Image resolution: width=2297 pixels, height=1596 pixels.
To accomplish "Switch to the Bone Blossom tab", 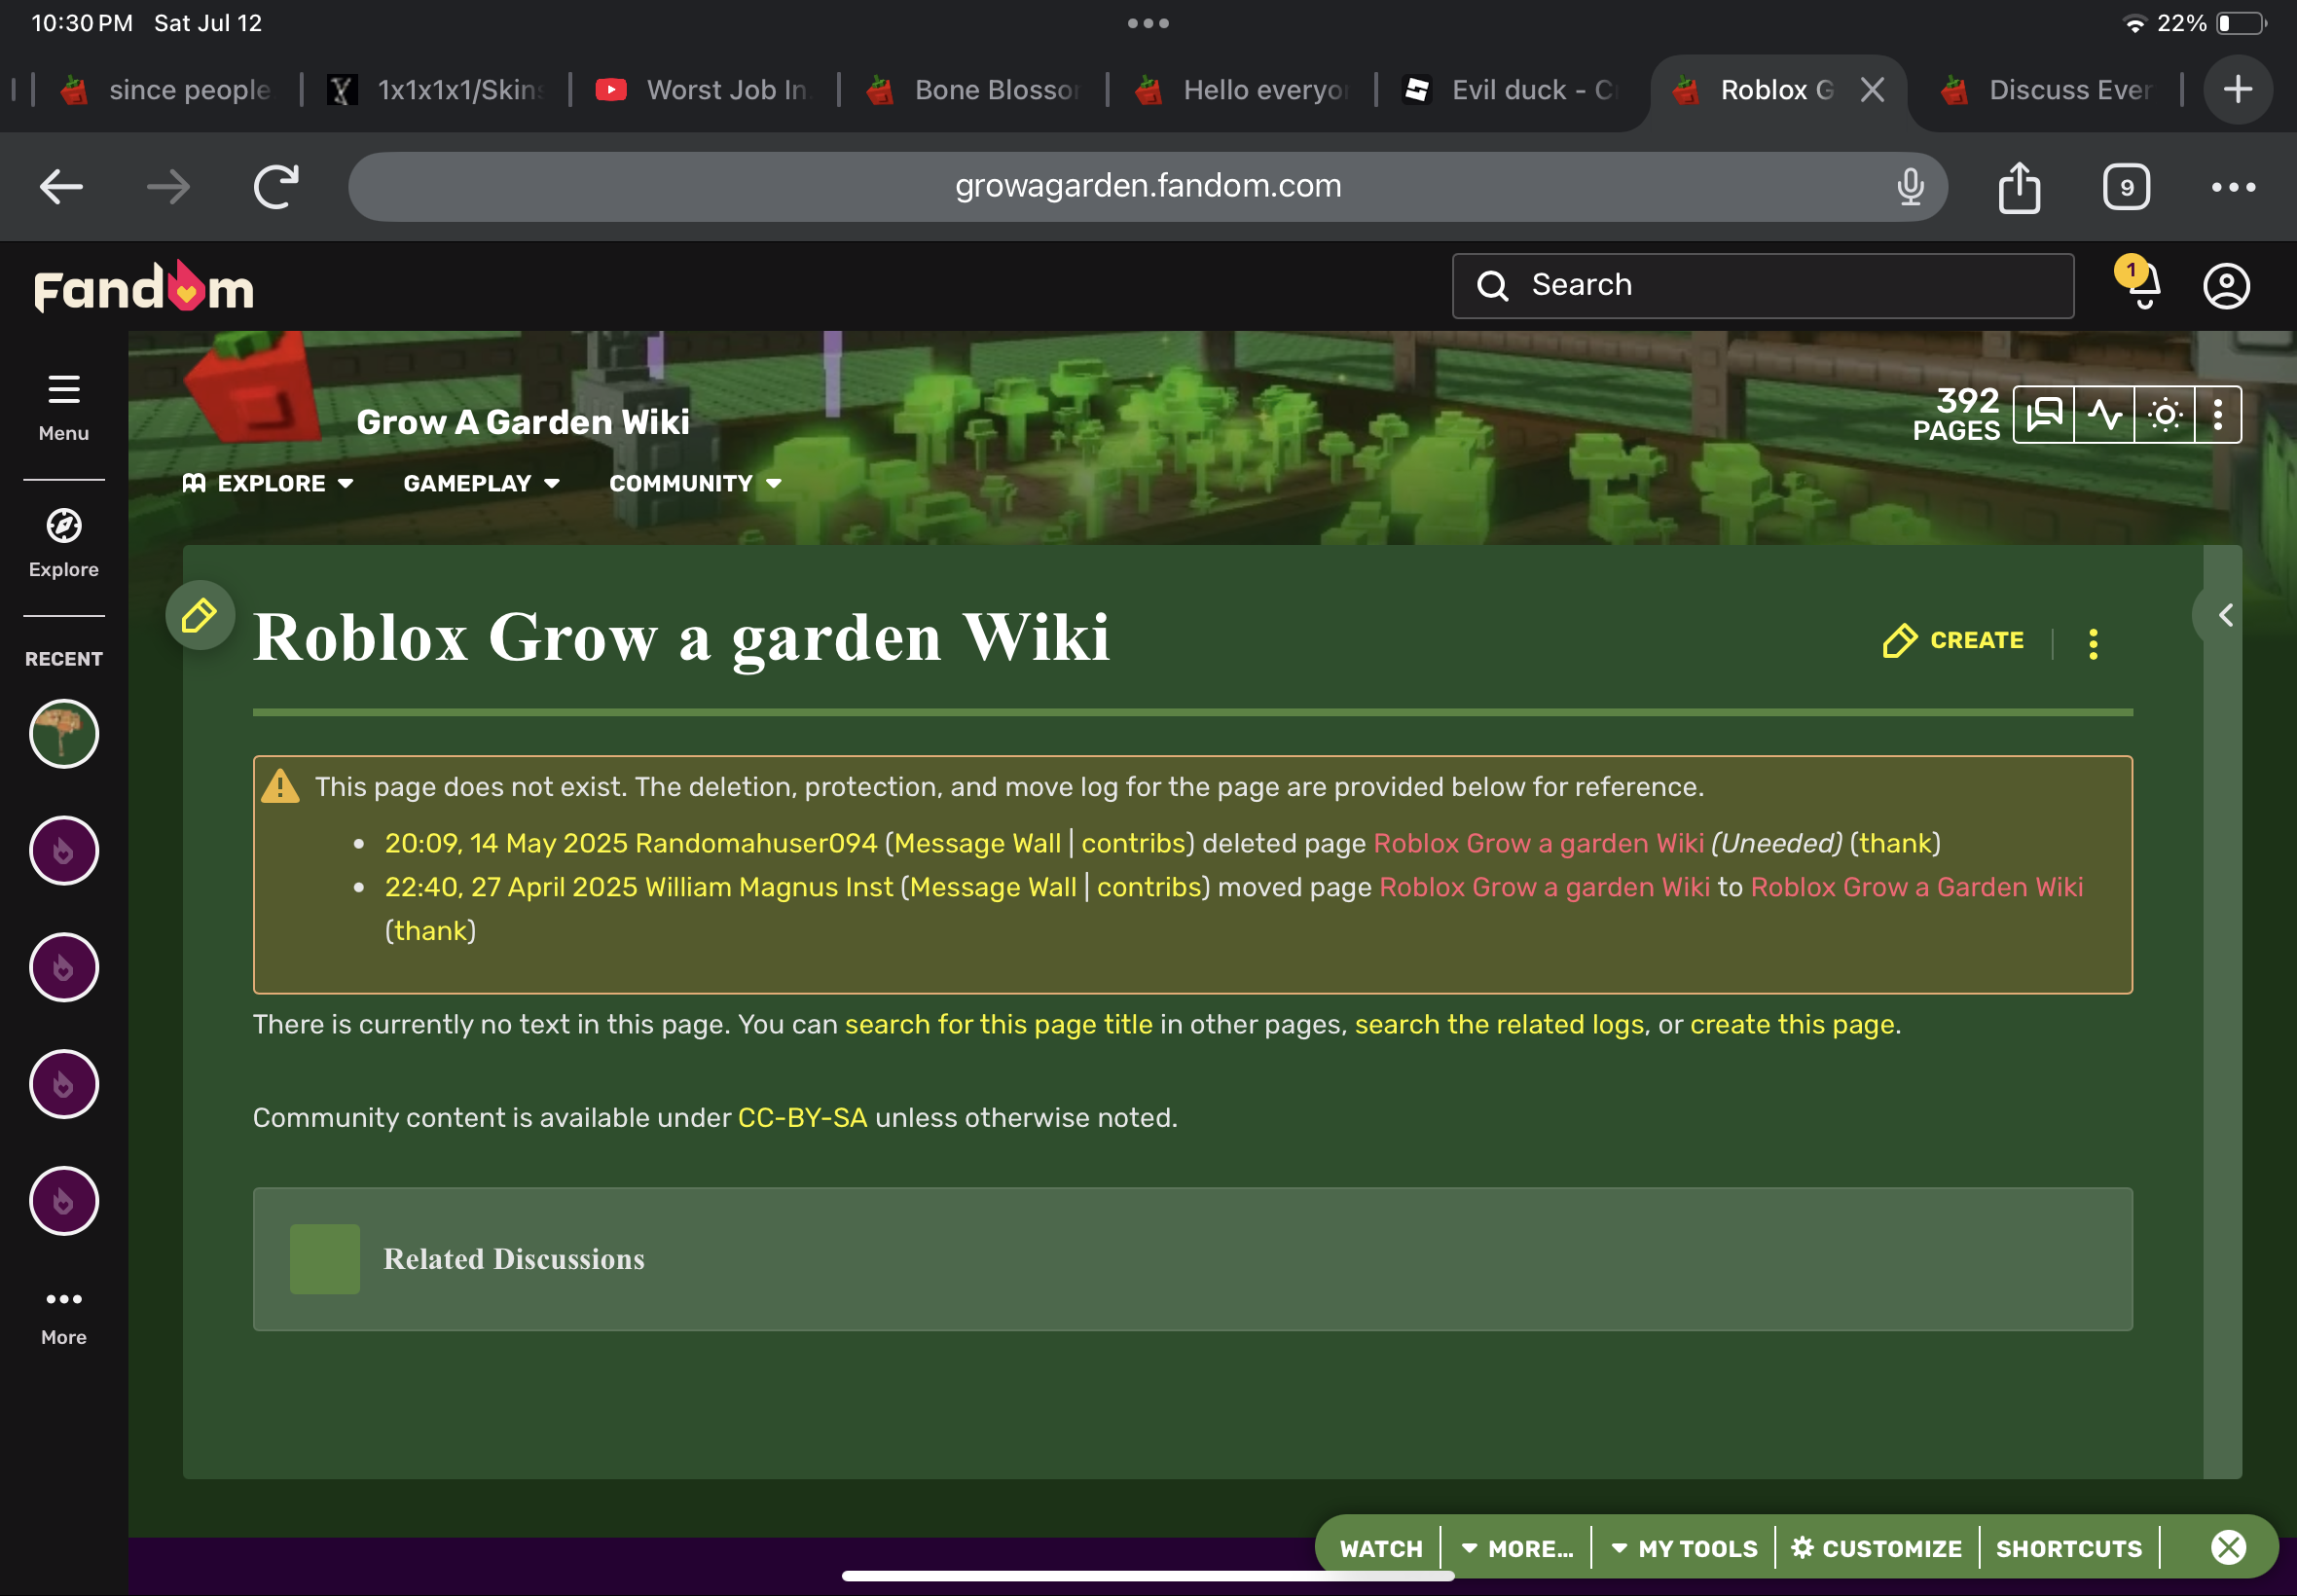I will click(974, 90).
